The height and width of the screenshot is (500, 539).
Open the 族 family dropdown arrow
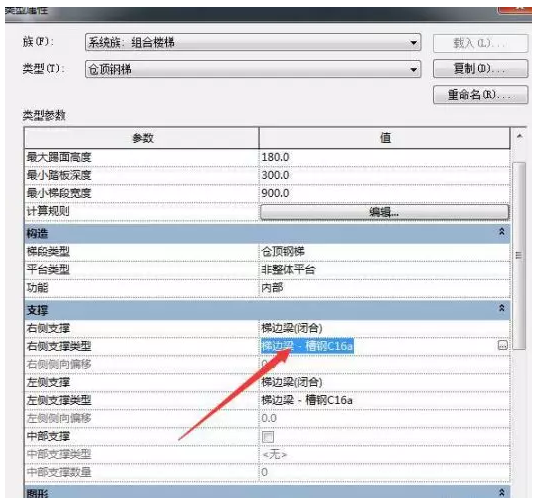click(413, 43)
